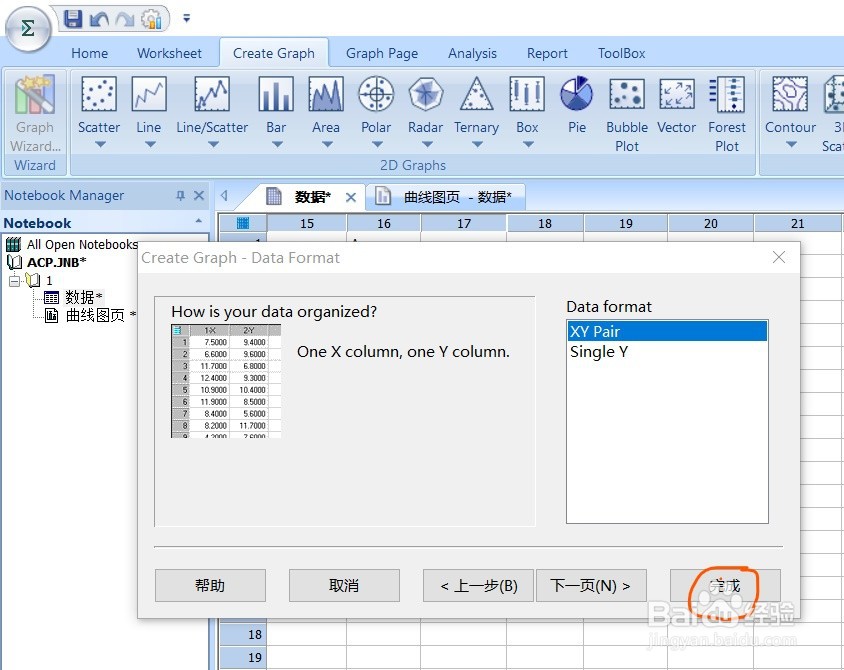Viewport: 844px width, 670px height.
Task: Open the Graph Wizard
Action: (34, 110)
